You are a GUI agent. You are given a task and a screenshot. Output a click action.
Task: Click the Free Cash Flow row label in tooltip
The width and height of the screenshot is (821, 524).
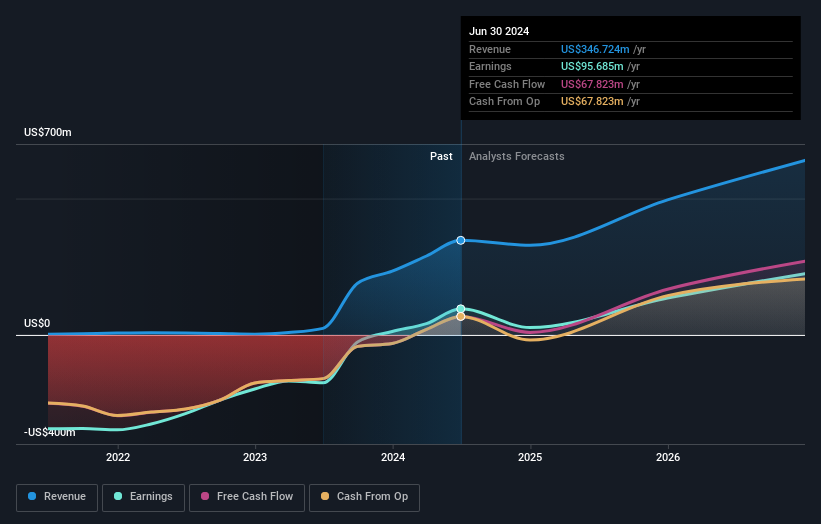coord(507,84)
